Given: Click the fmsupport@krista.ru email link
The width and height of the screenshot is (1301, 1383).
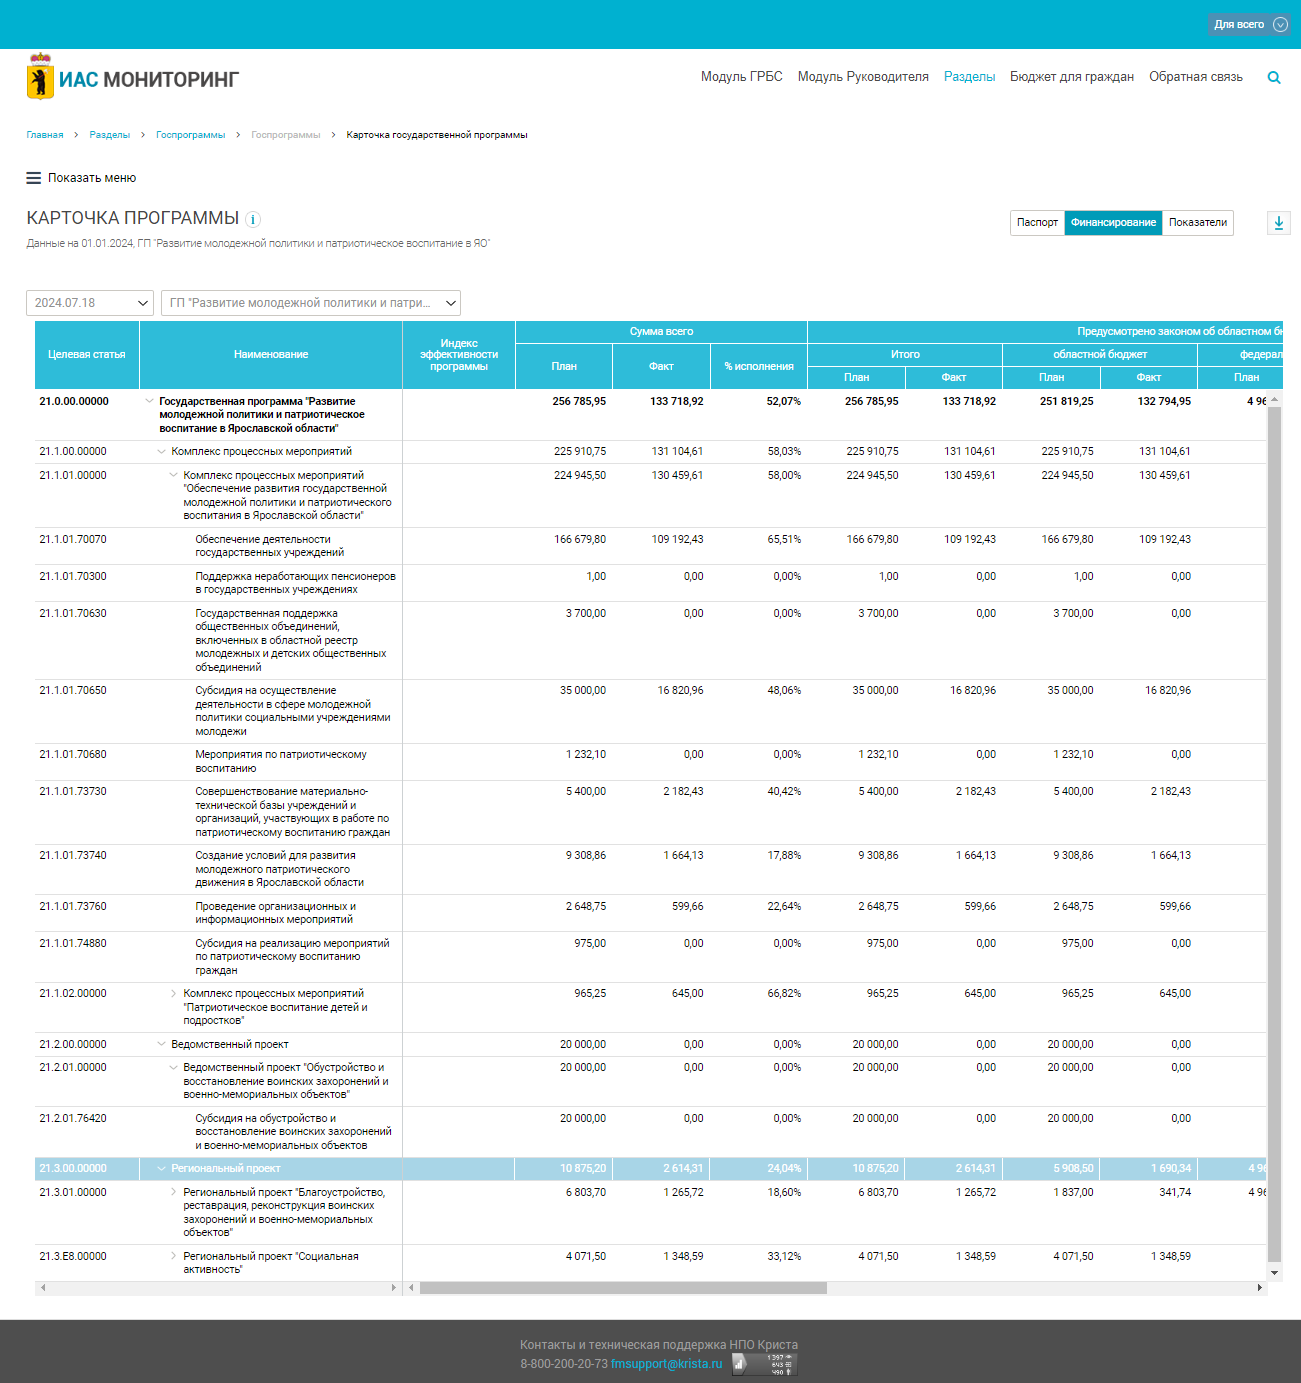Looking at the screenshot, I should [666, 1364].
